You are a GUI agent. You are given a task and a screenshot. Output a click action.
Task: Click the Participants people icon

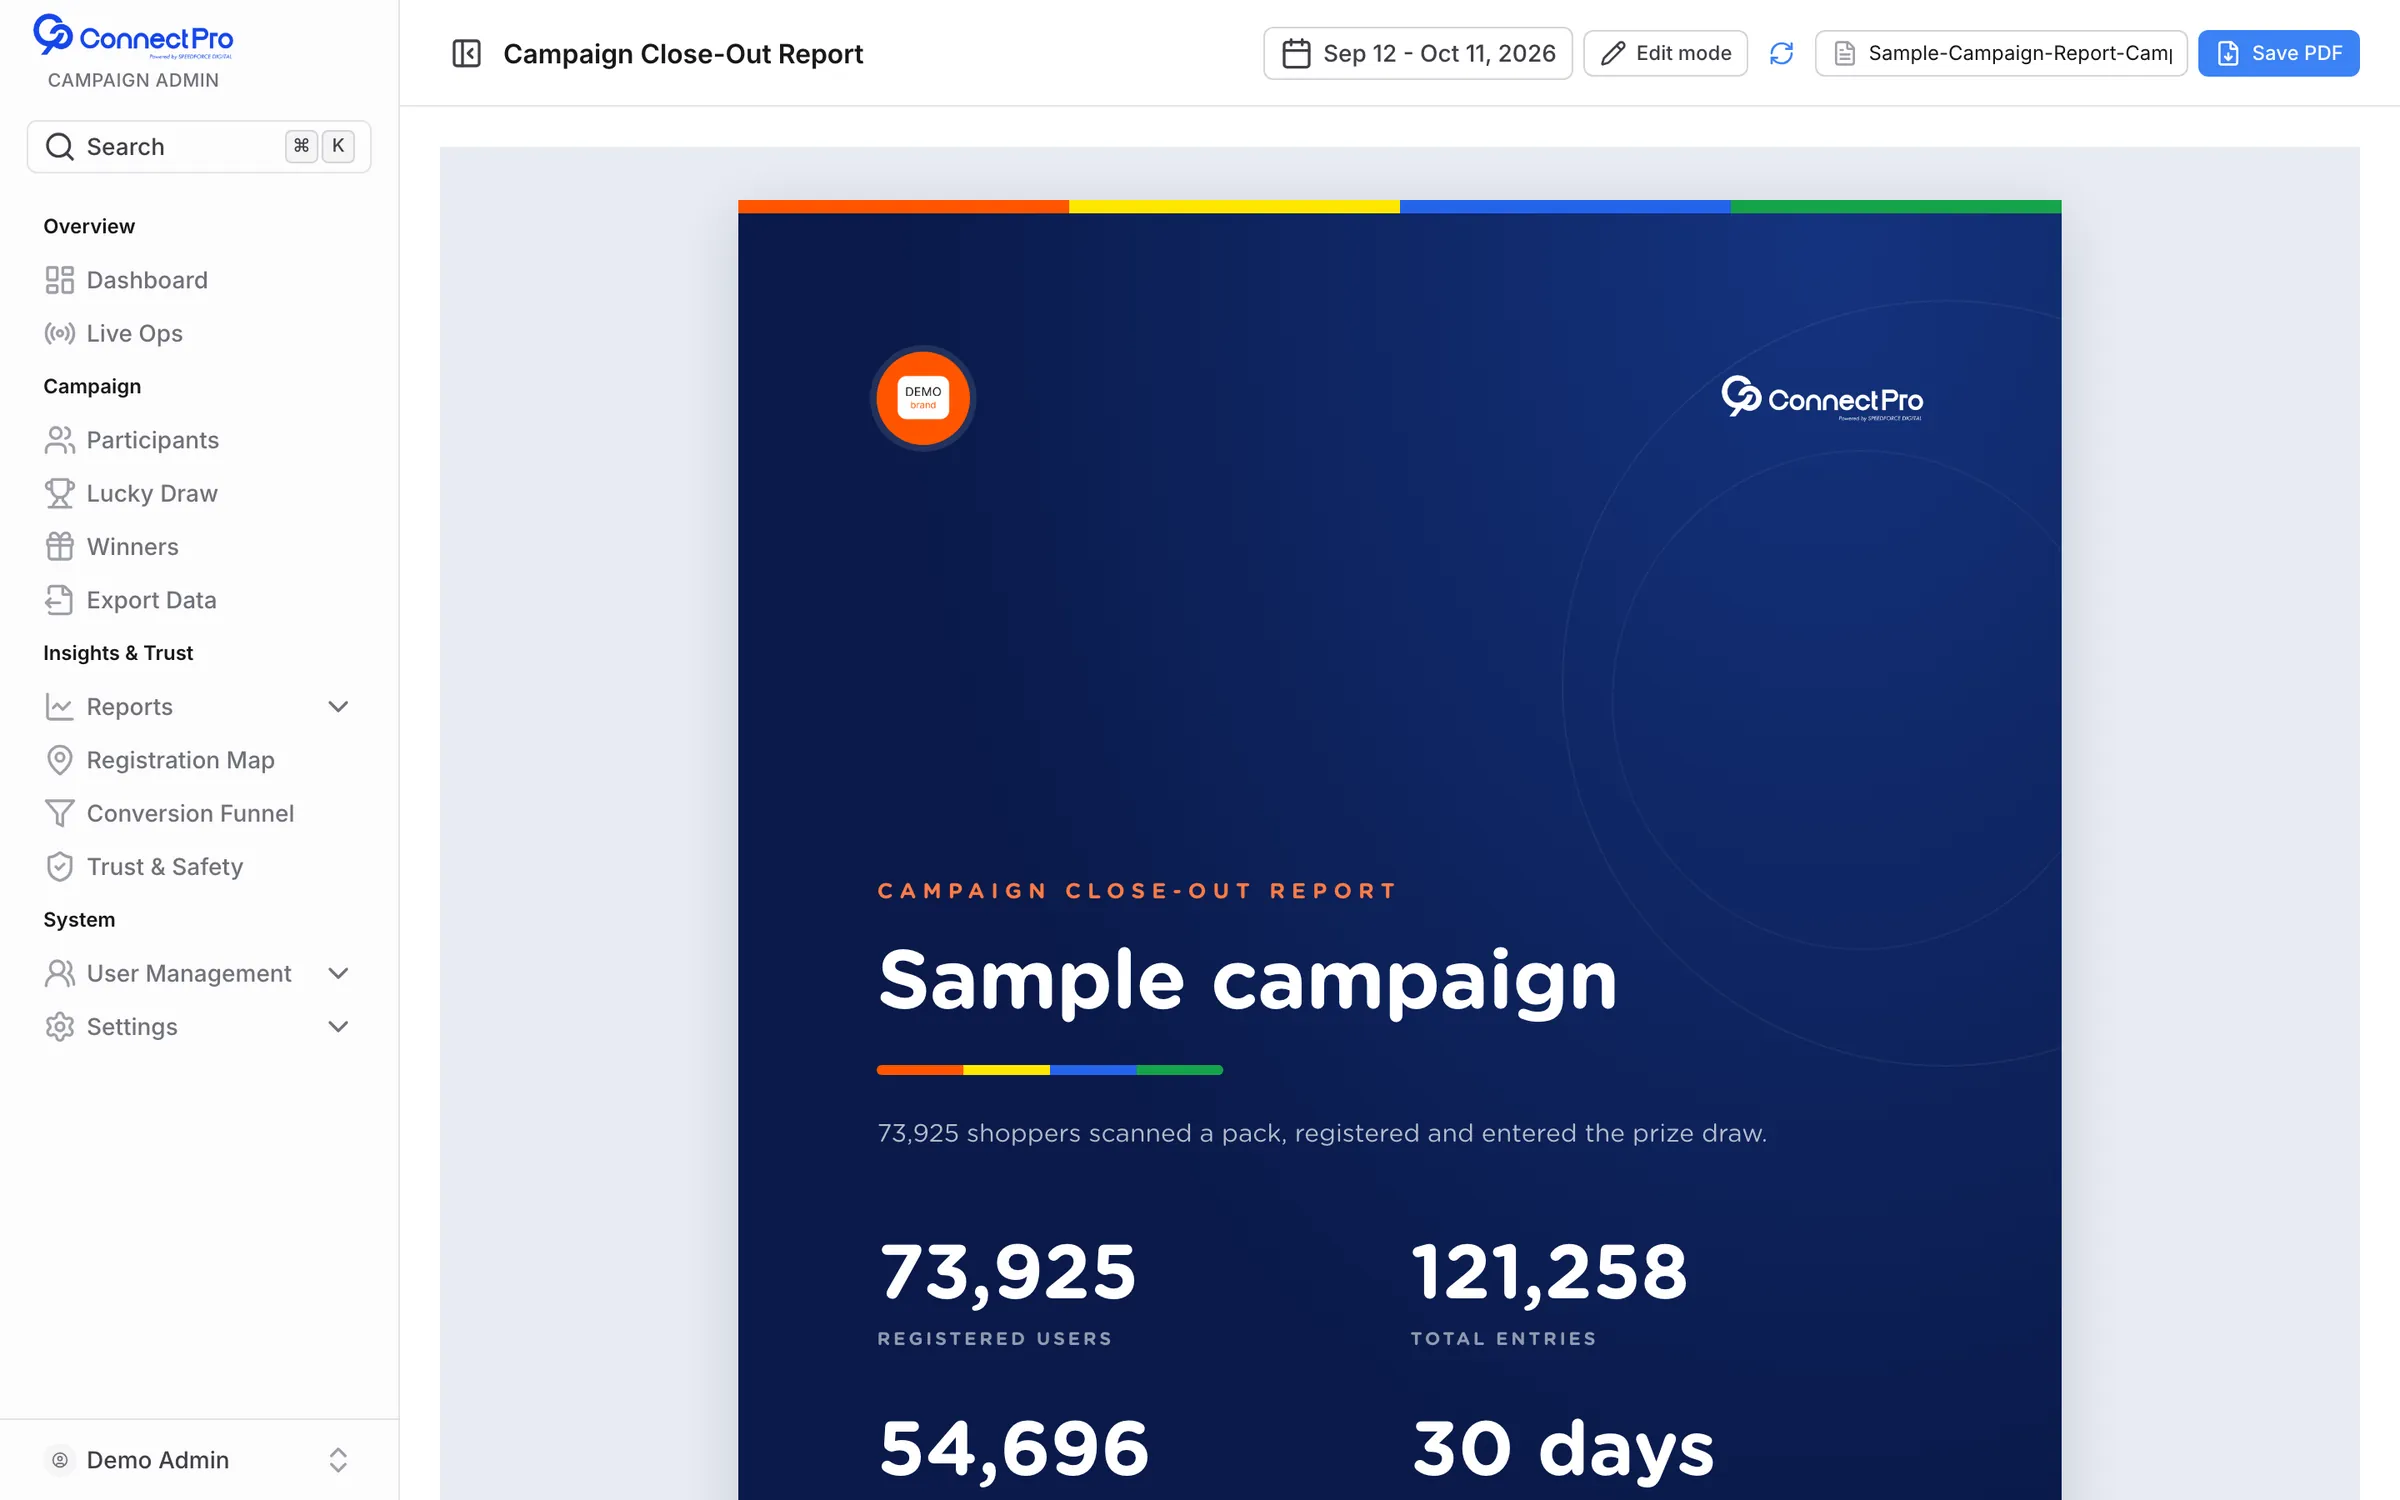pyautogui.click(x=60, y=440)
